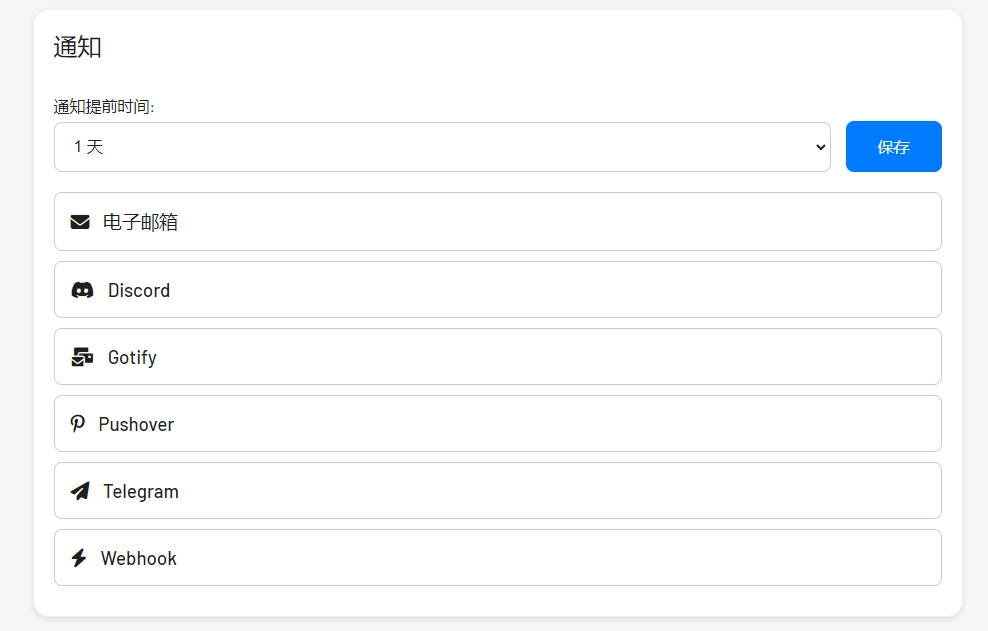Viewport: 988px width, 631px height.
Task: Expand the Discord notification section
Action: coord(497,290)
